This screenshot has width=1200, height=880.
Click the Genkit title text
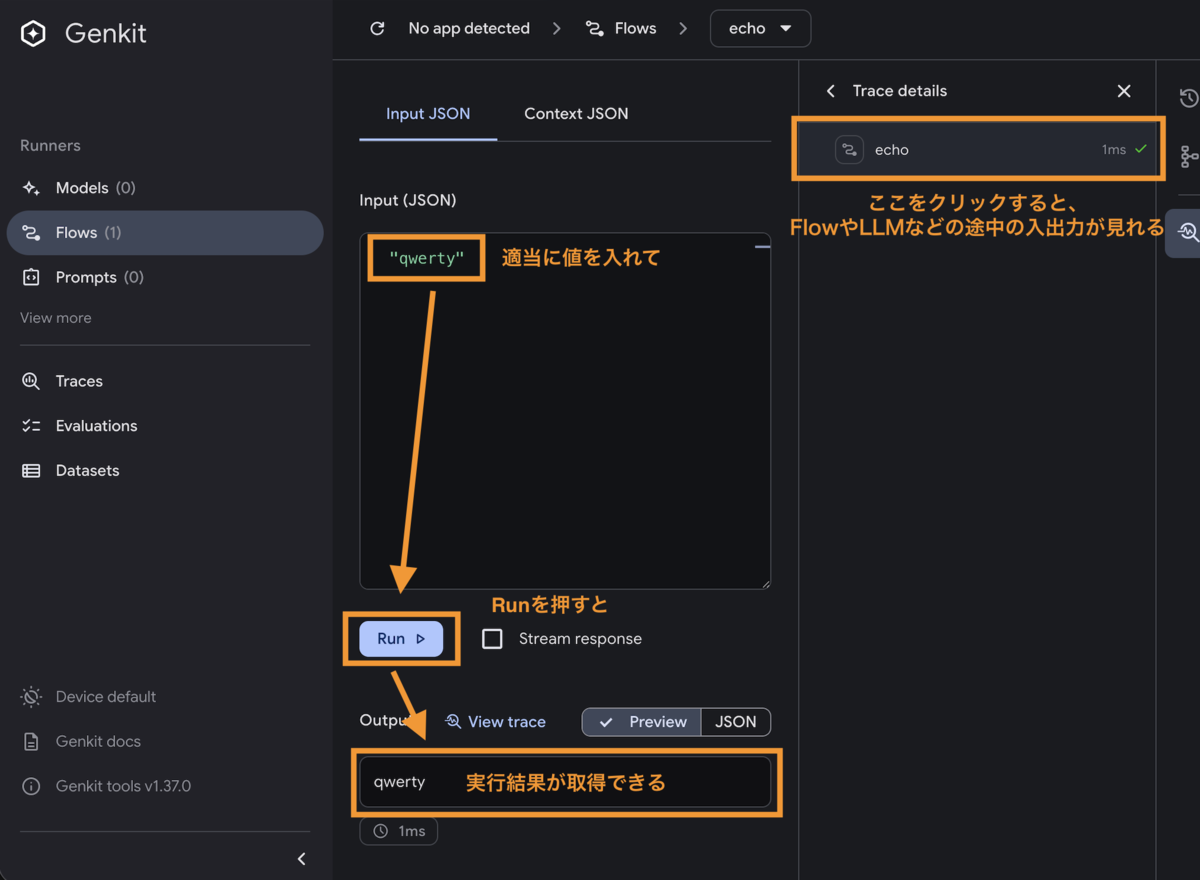click(106, 33)
